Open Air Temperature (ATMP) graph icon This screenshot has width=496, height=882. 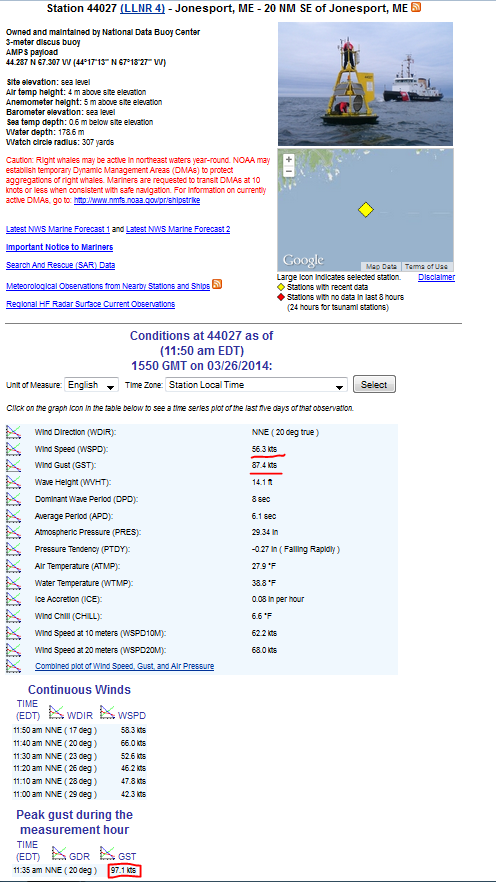click(13, 566)
